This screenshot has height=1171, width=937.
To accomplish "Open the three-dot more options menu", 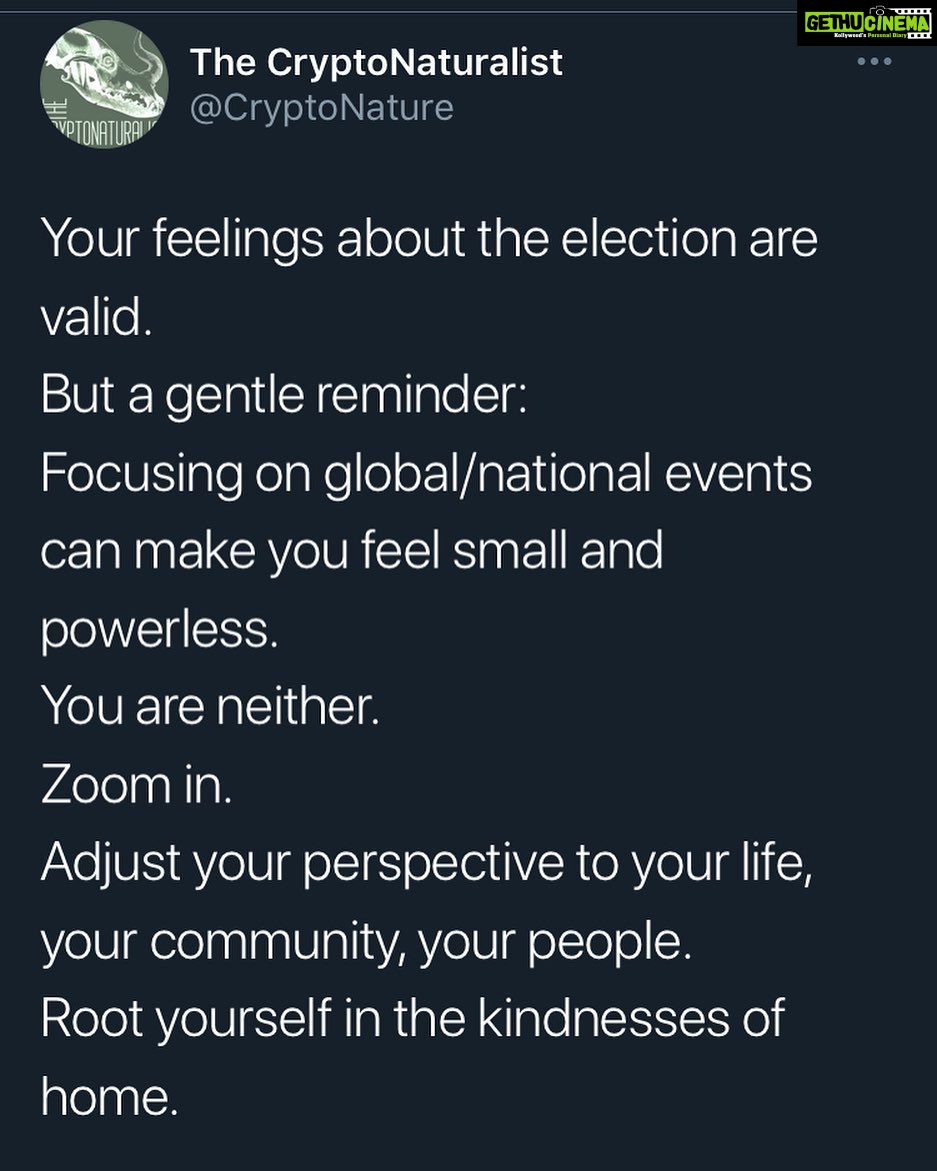I will coord(874,62).
